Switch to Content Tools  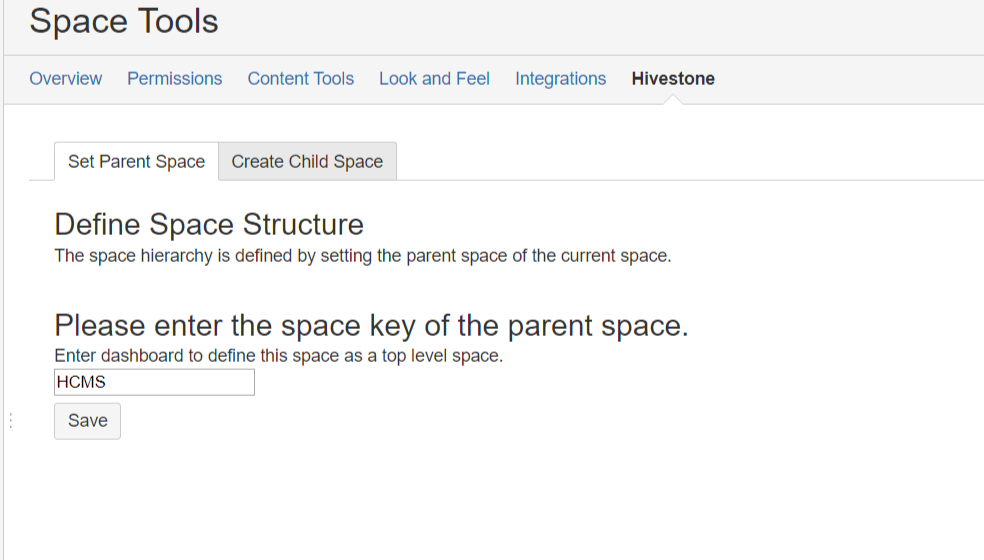point(300,79)
